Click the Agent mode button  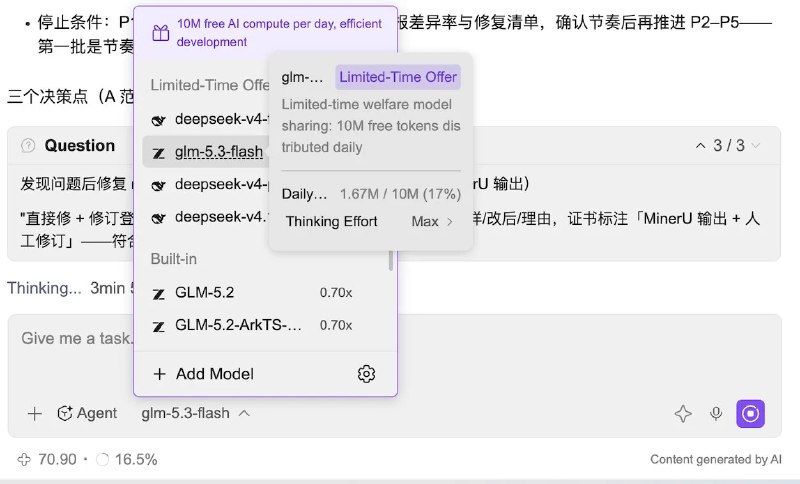click(87, 413)
